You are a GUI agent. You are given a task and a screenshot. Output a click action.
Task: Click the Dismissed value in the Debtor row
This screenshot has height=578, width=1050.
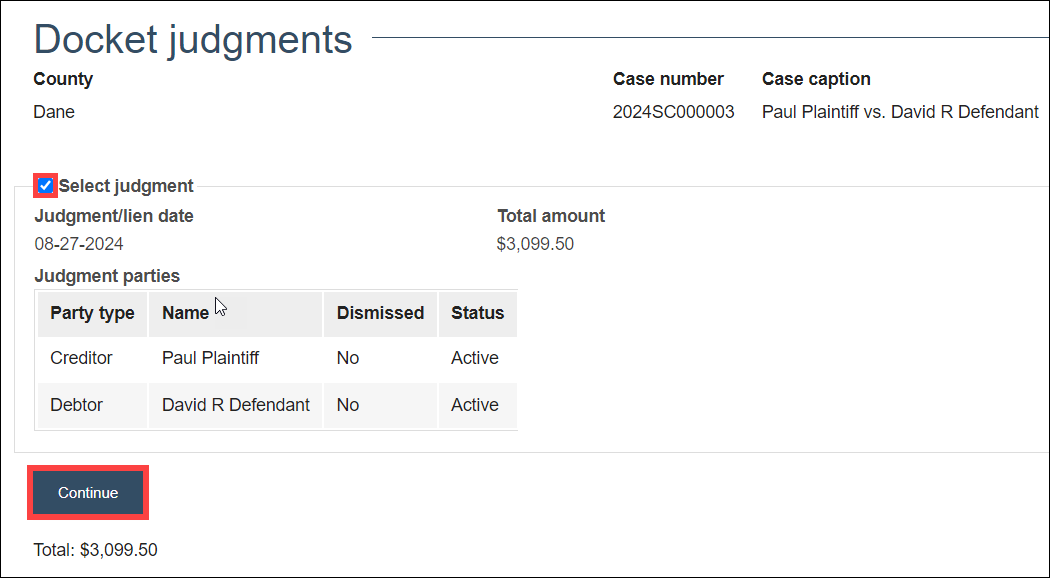pyautogui.click(x=348, y=405)
